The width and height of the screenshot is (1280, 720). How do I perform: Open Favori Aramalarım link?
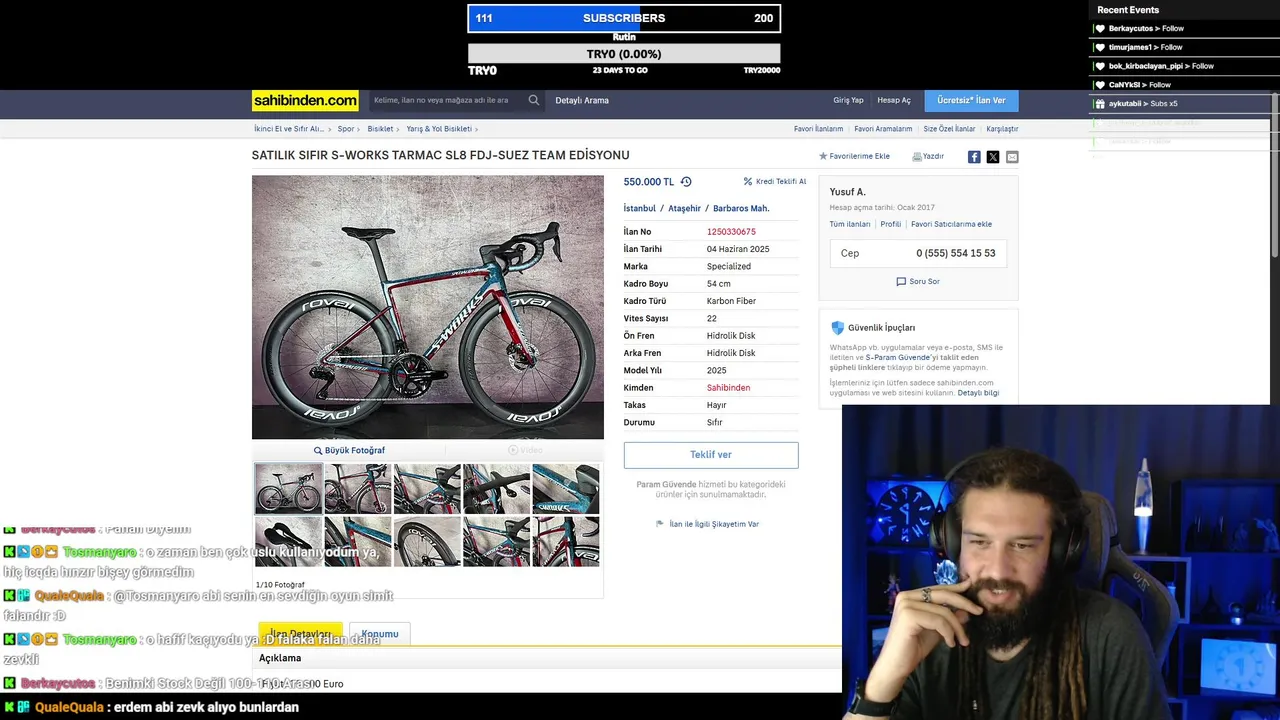(x=883, y=129)
